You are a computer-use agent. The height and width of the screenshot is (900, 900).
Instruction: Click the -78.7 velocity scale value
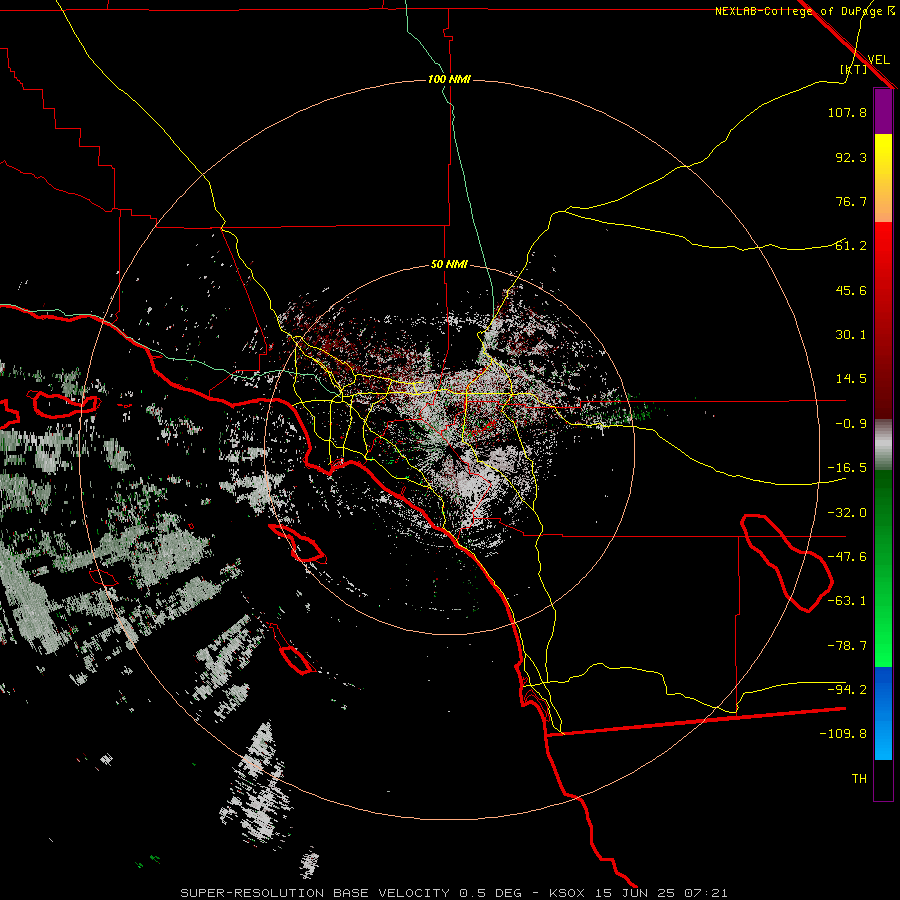click(847, 646)
